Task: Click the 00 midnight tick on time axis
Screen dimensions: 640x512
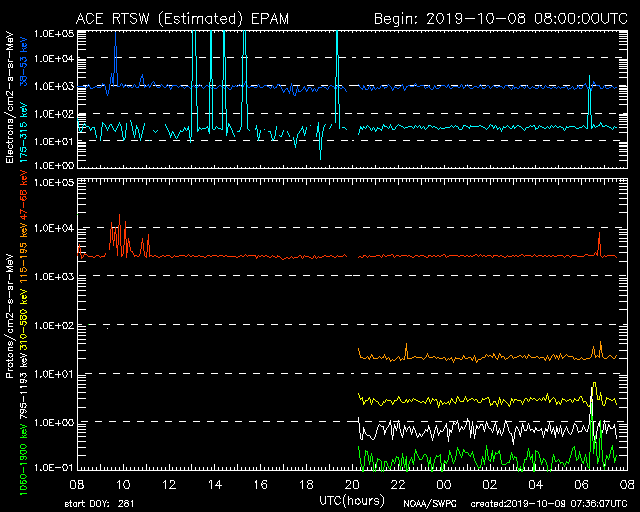Action: click(444, 482)
